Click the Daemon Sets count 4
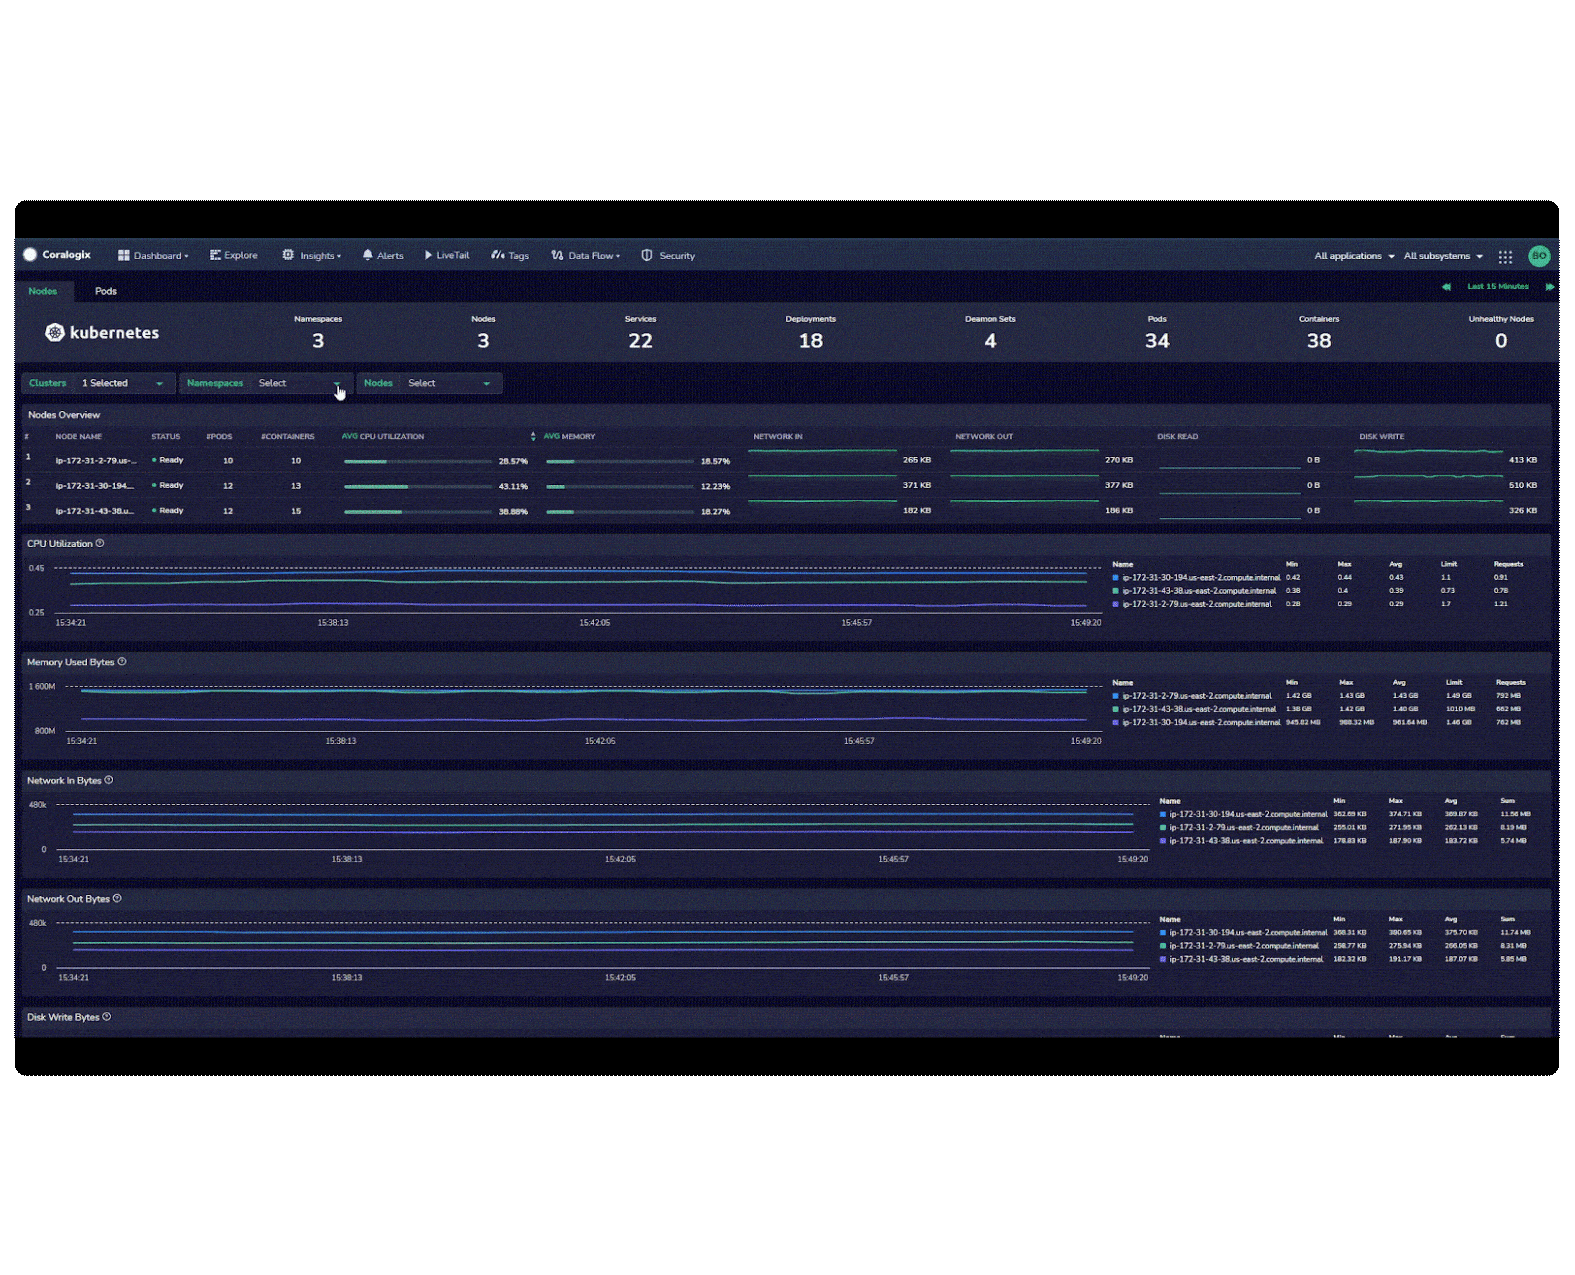The image size is (1575, 1275). click(990, 341)
